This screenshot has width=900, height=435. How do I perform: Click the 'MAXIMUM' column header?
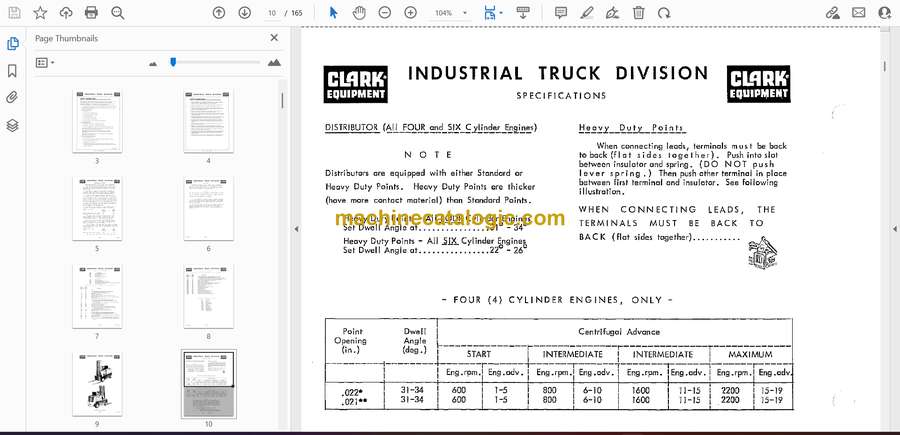pos(750,355)
